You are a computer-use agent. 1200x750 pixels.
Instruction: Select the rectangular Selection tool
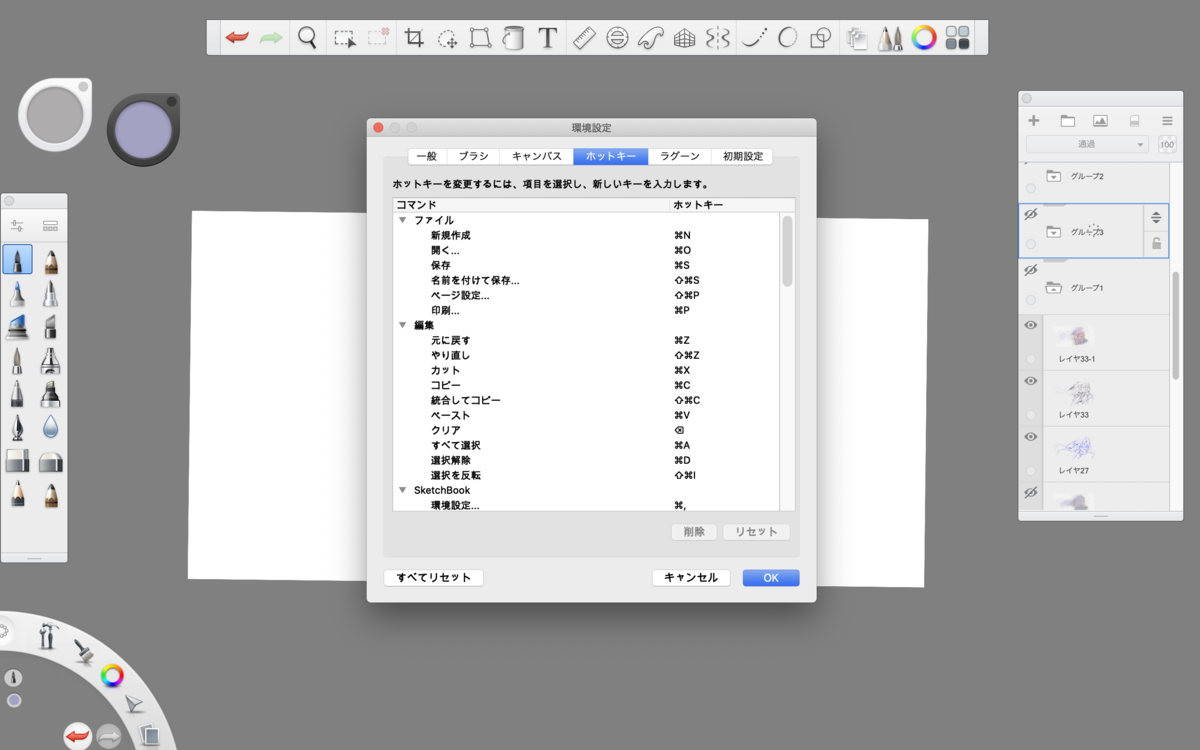pos(344,38)
